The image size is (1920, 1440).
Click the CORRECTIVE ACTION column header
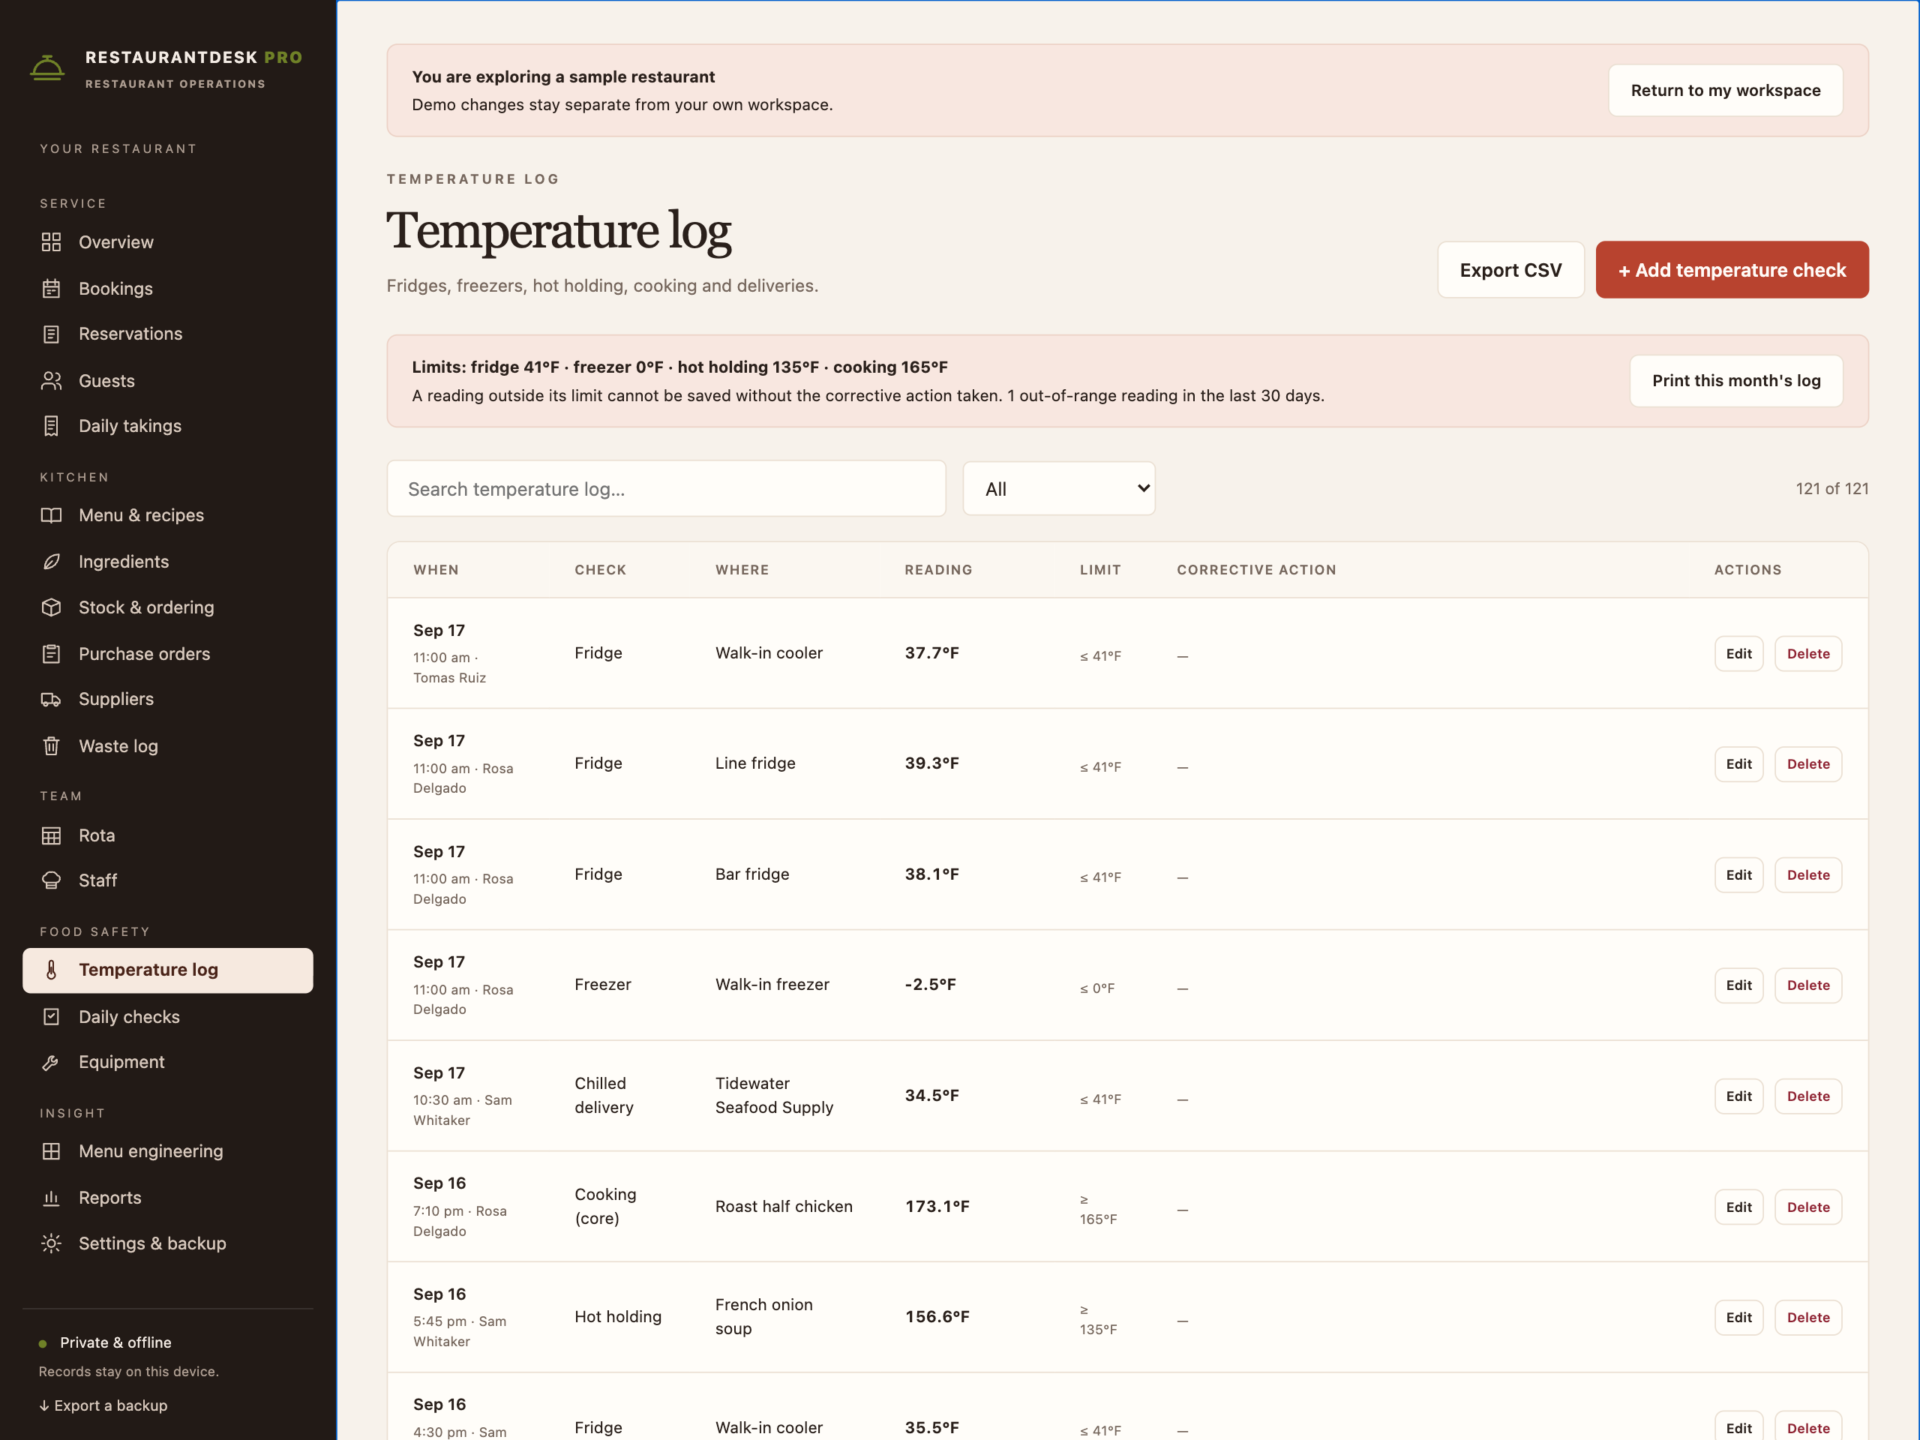tap(1256, 570)
